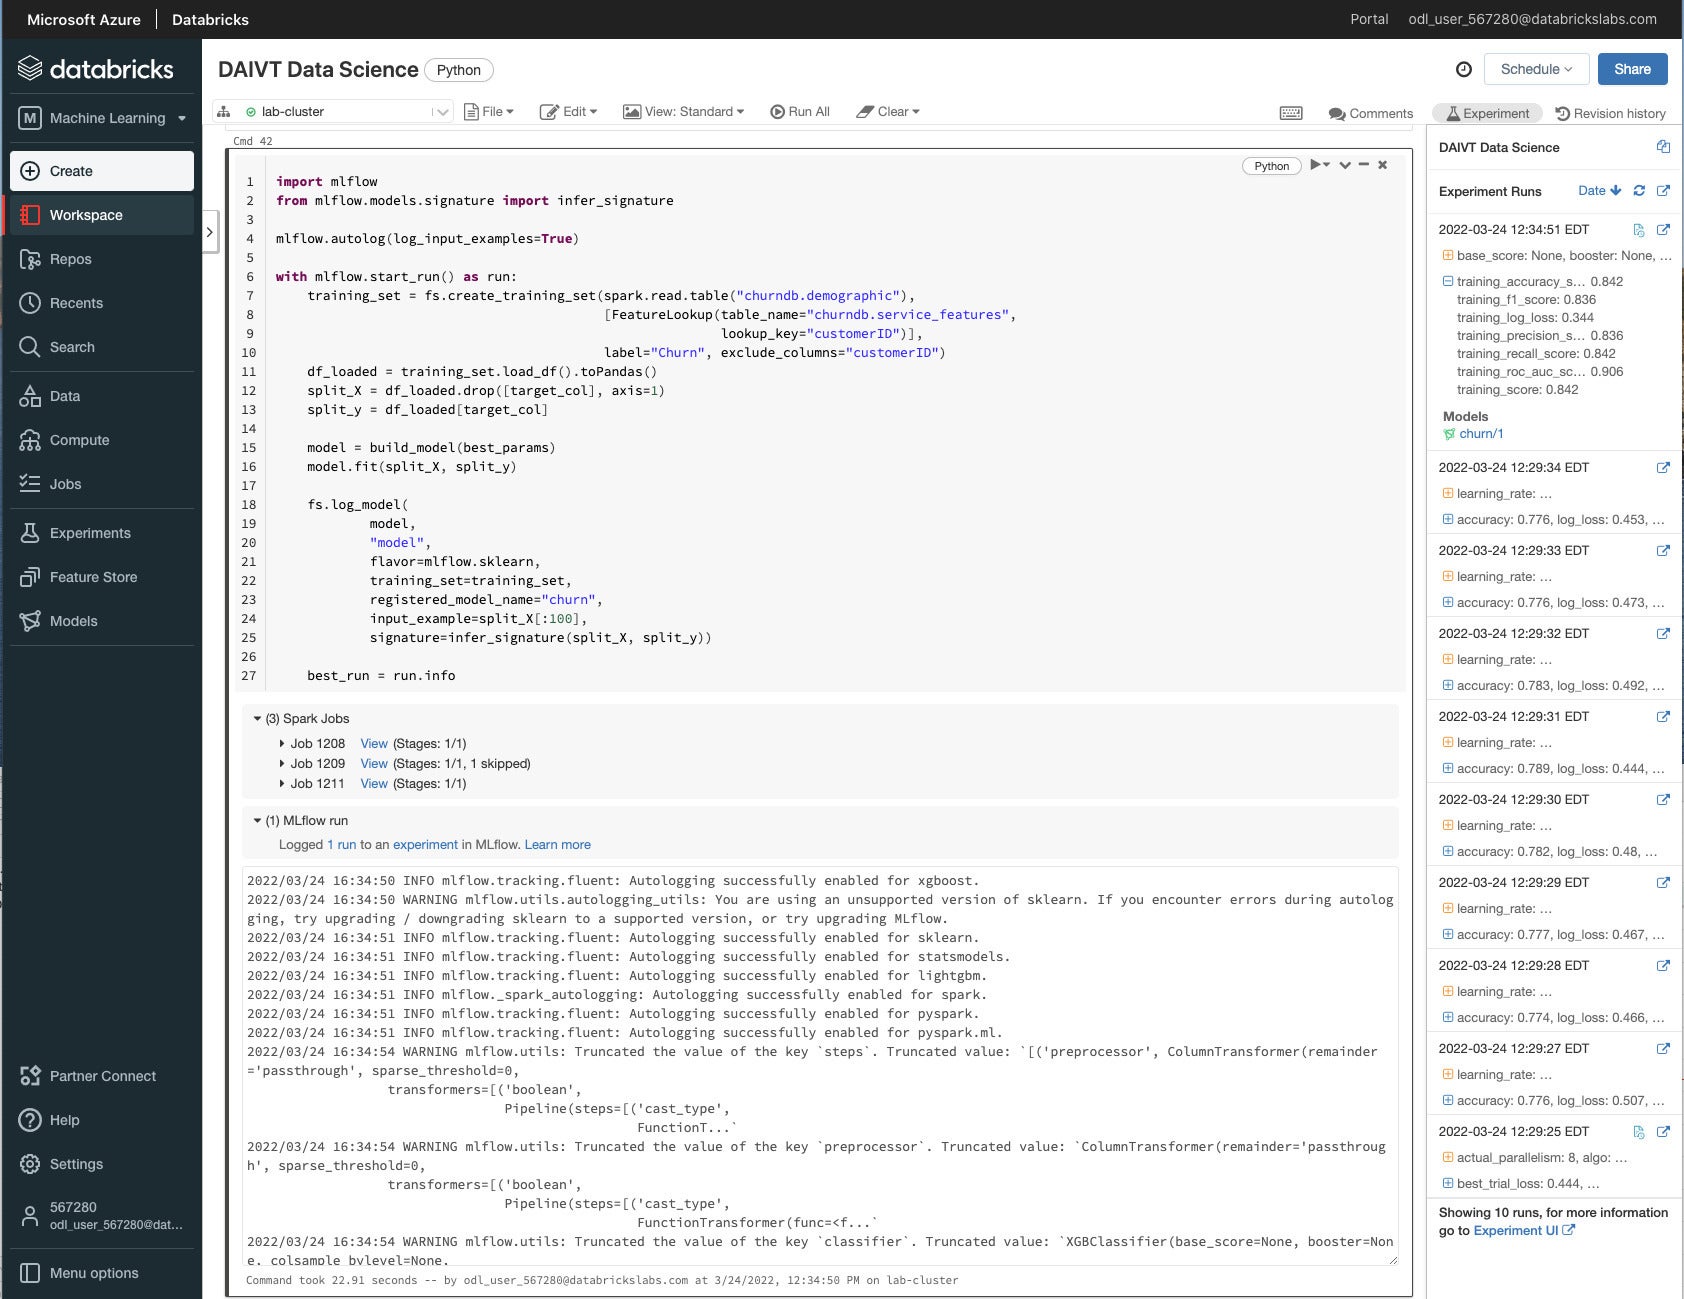The width and height of the screenshot is (1684, 1299).
Task: Click the Run All button
Action: (800, 112)
